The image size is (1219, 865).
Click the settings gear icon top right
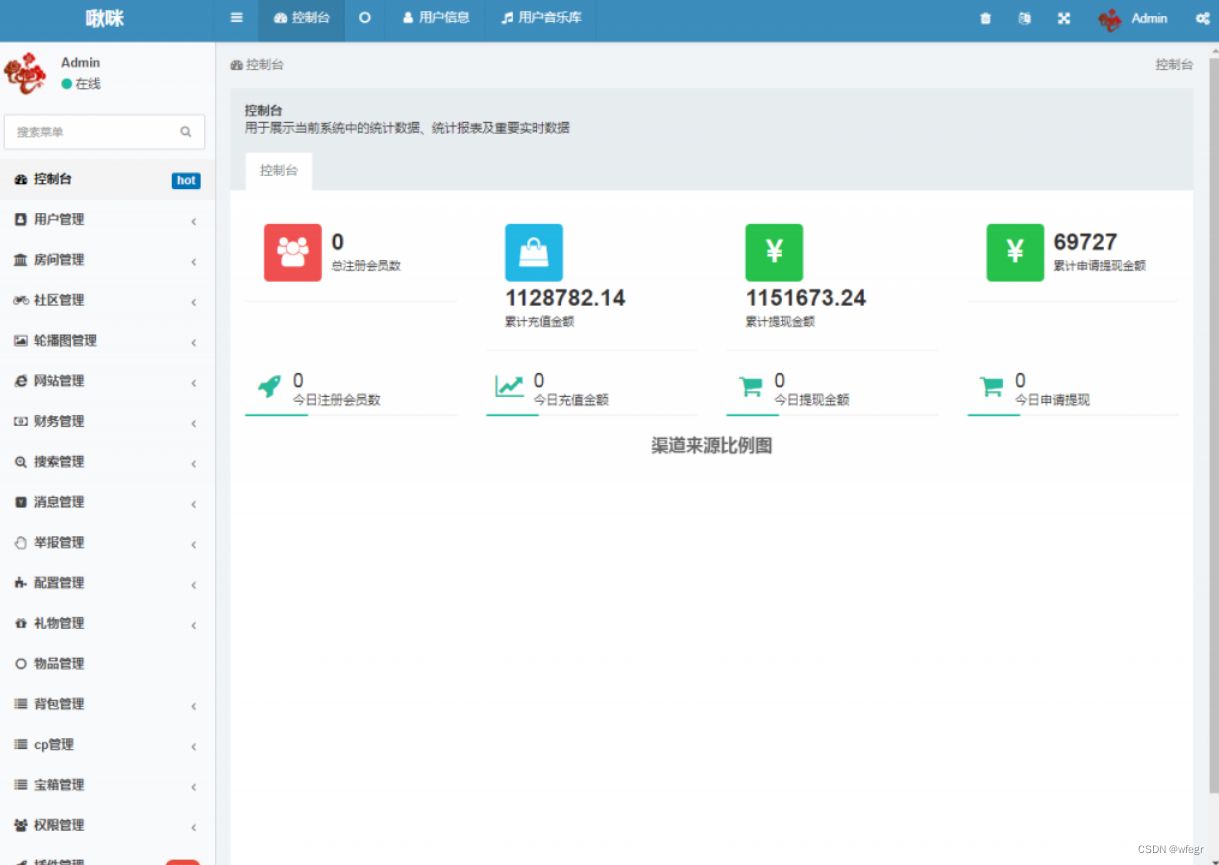1201,18
